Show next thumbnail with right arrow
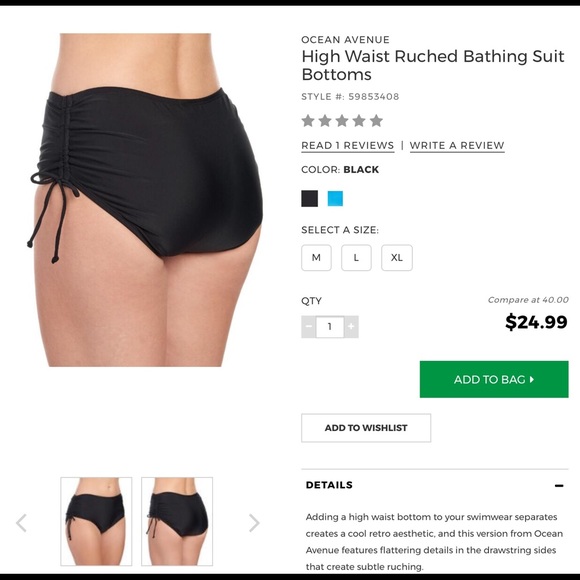This screenshot has width=580, height=580. click(x=254, y=523)
